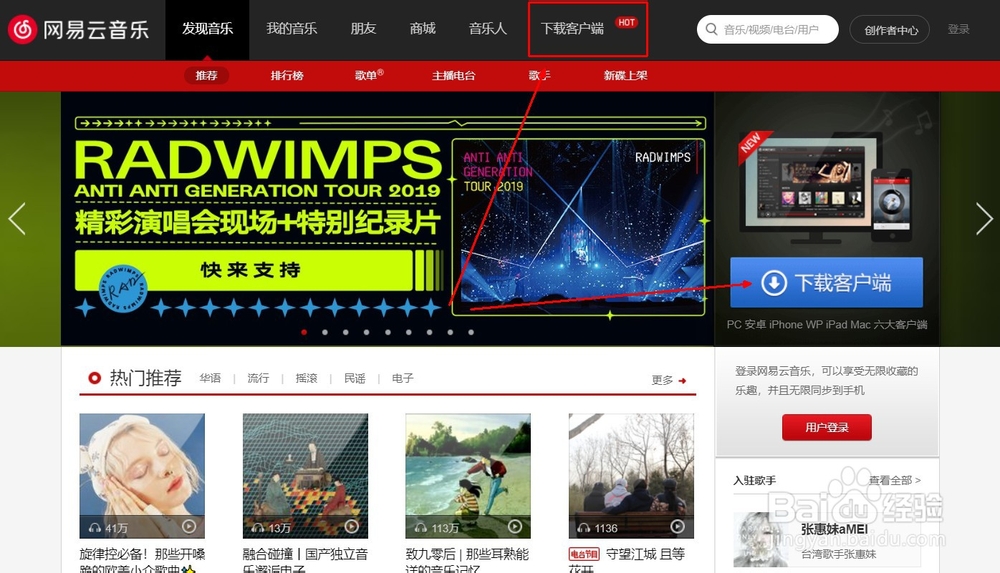Filter hot recommendations by 流行

[x=258, y=378]
